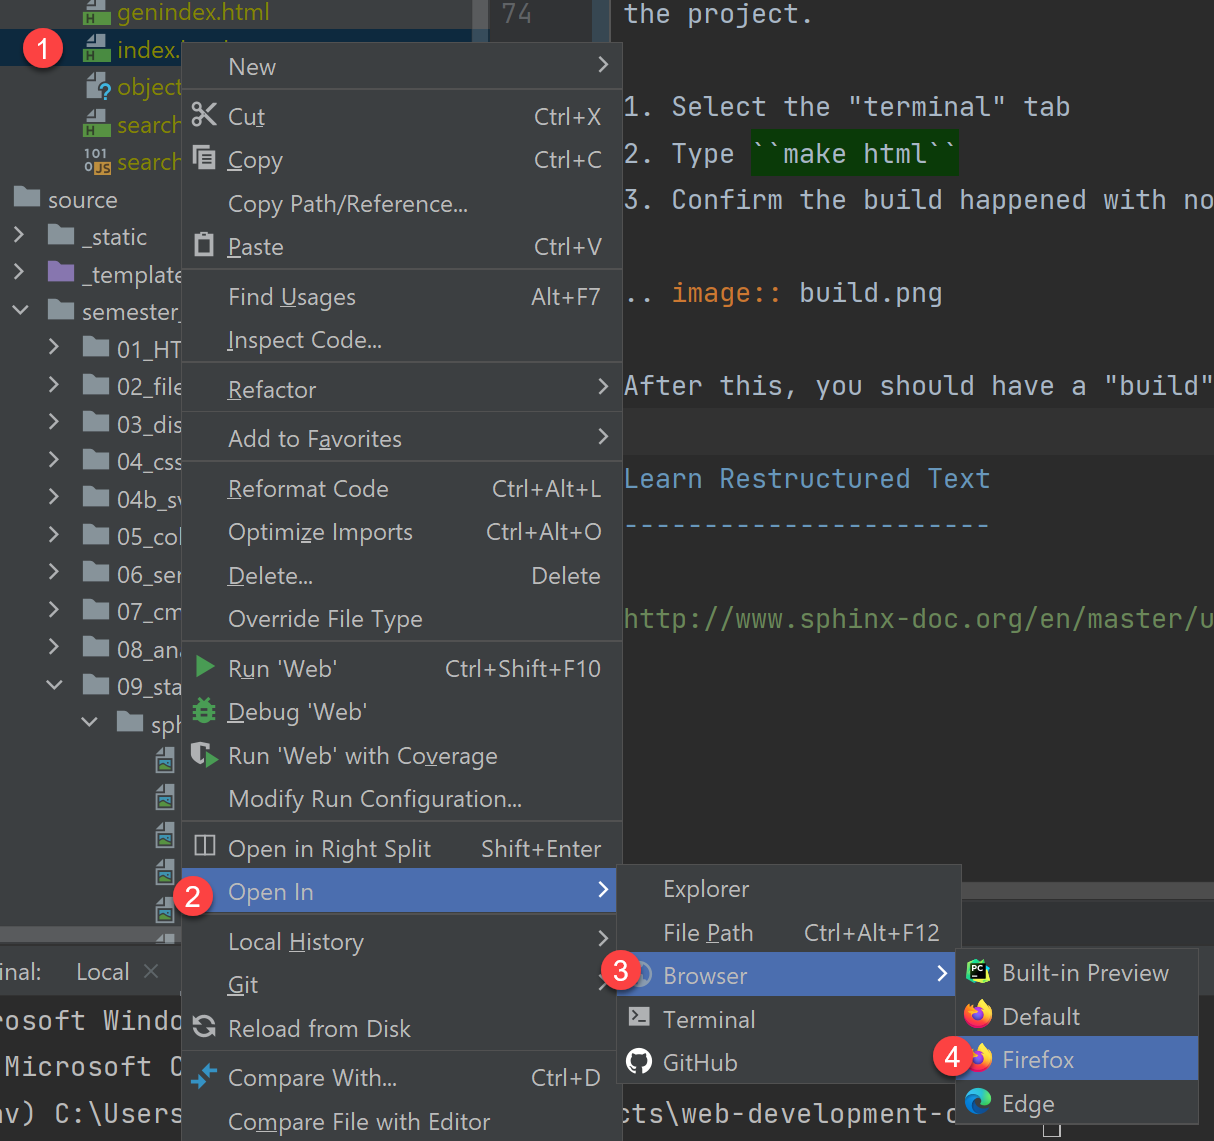
Task: Click the searchindex JS file icon
Action: tap(97, 161)
